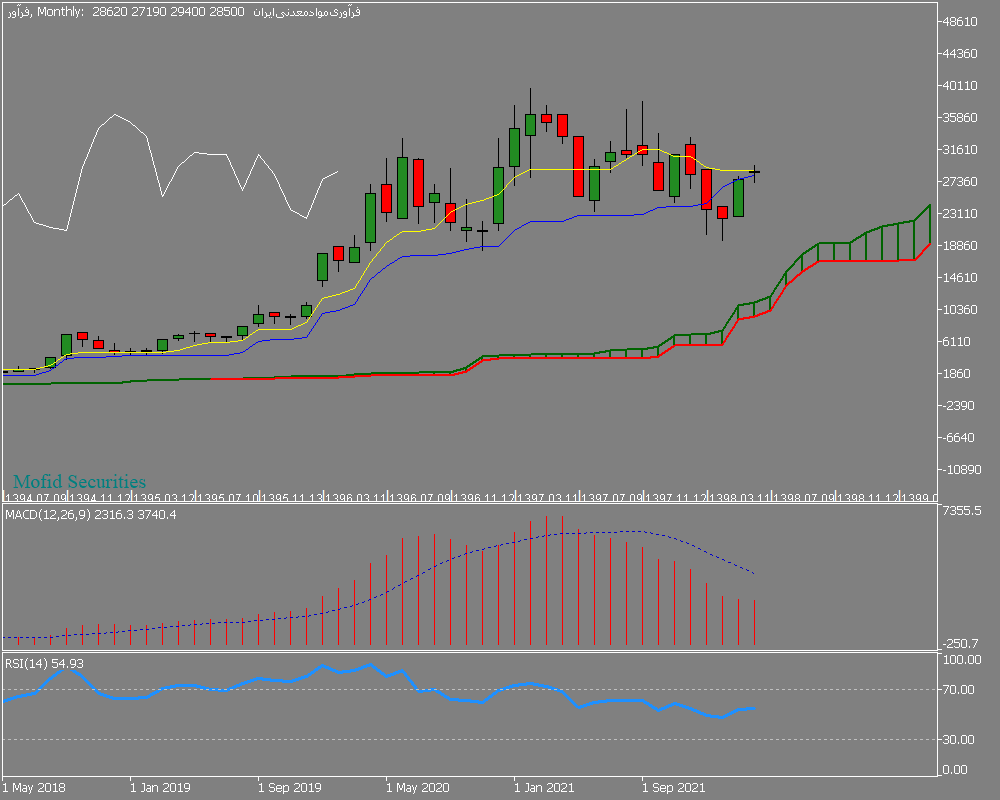Click the '1 Sep 2019' bottom date label
Screen dimensions: 1000x800
[x=290, y=788]
